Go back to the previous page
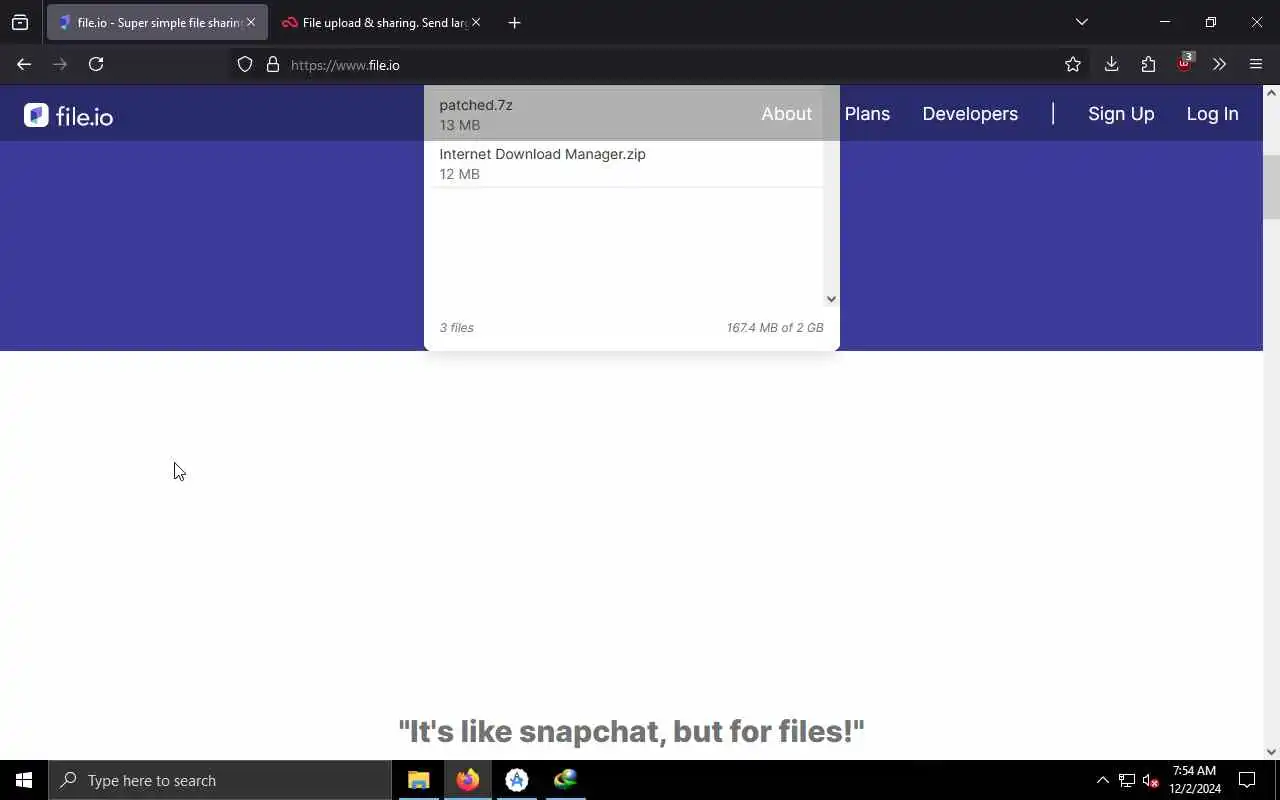The height and width of the screenshot is (800, 1280). (x=24, y=64)
